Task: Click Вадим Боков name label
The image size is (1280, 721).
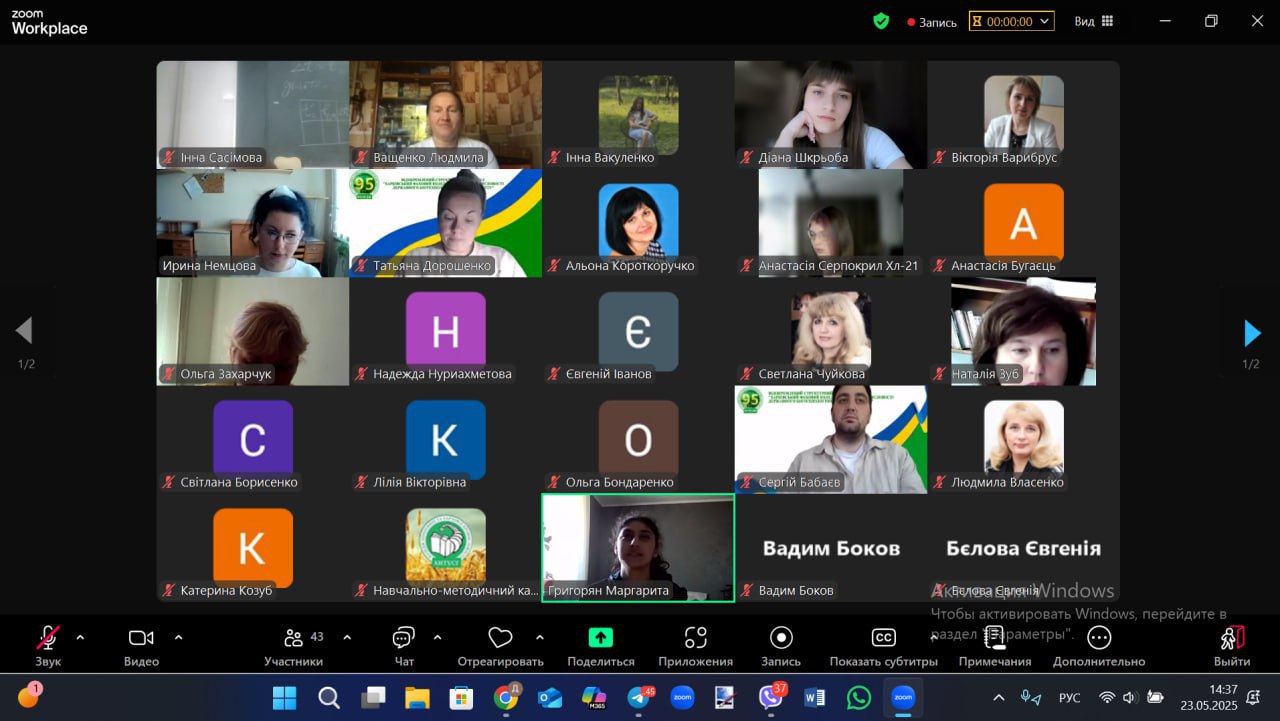Action: pos(796,590)
